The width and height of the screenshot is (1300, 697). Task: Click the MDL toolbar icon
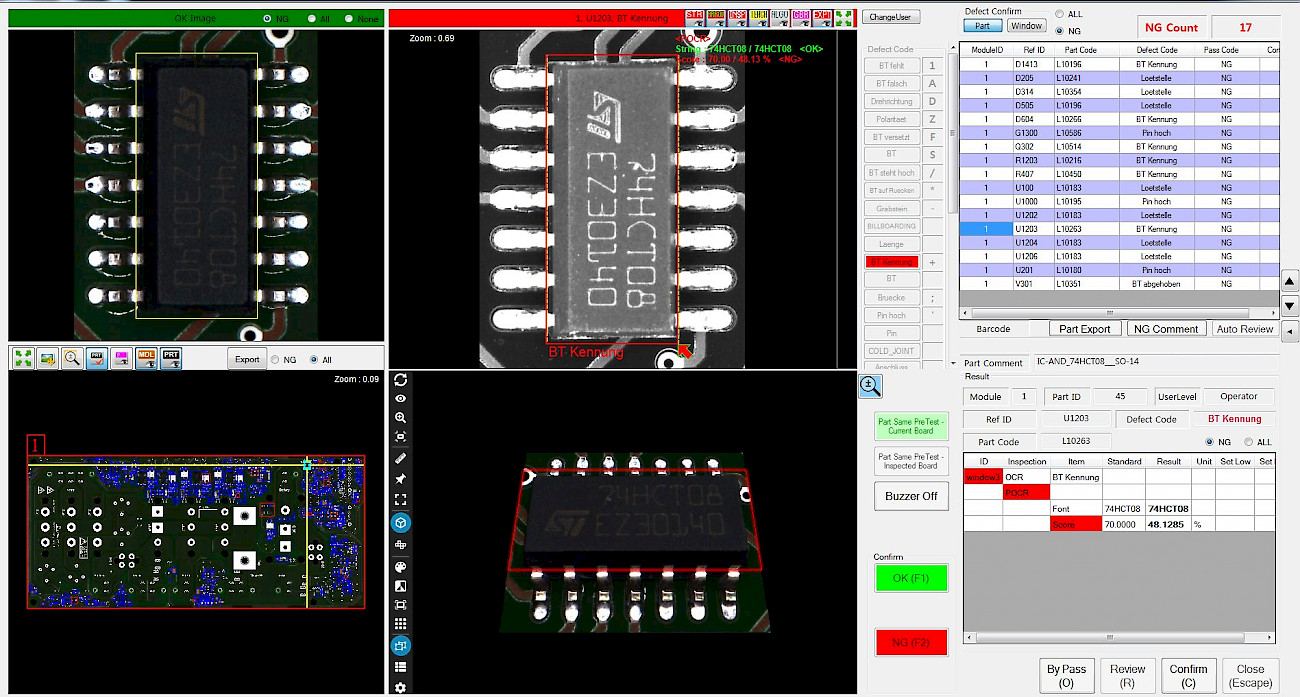147,359
